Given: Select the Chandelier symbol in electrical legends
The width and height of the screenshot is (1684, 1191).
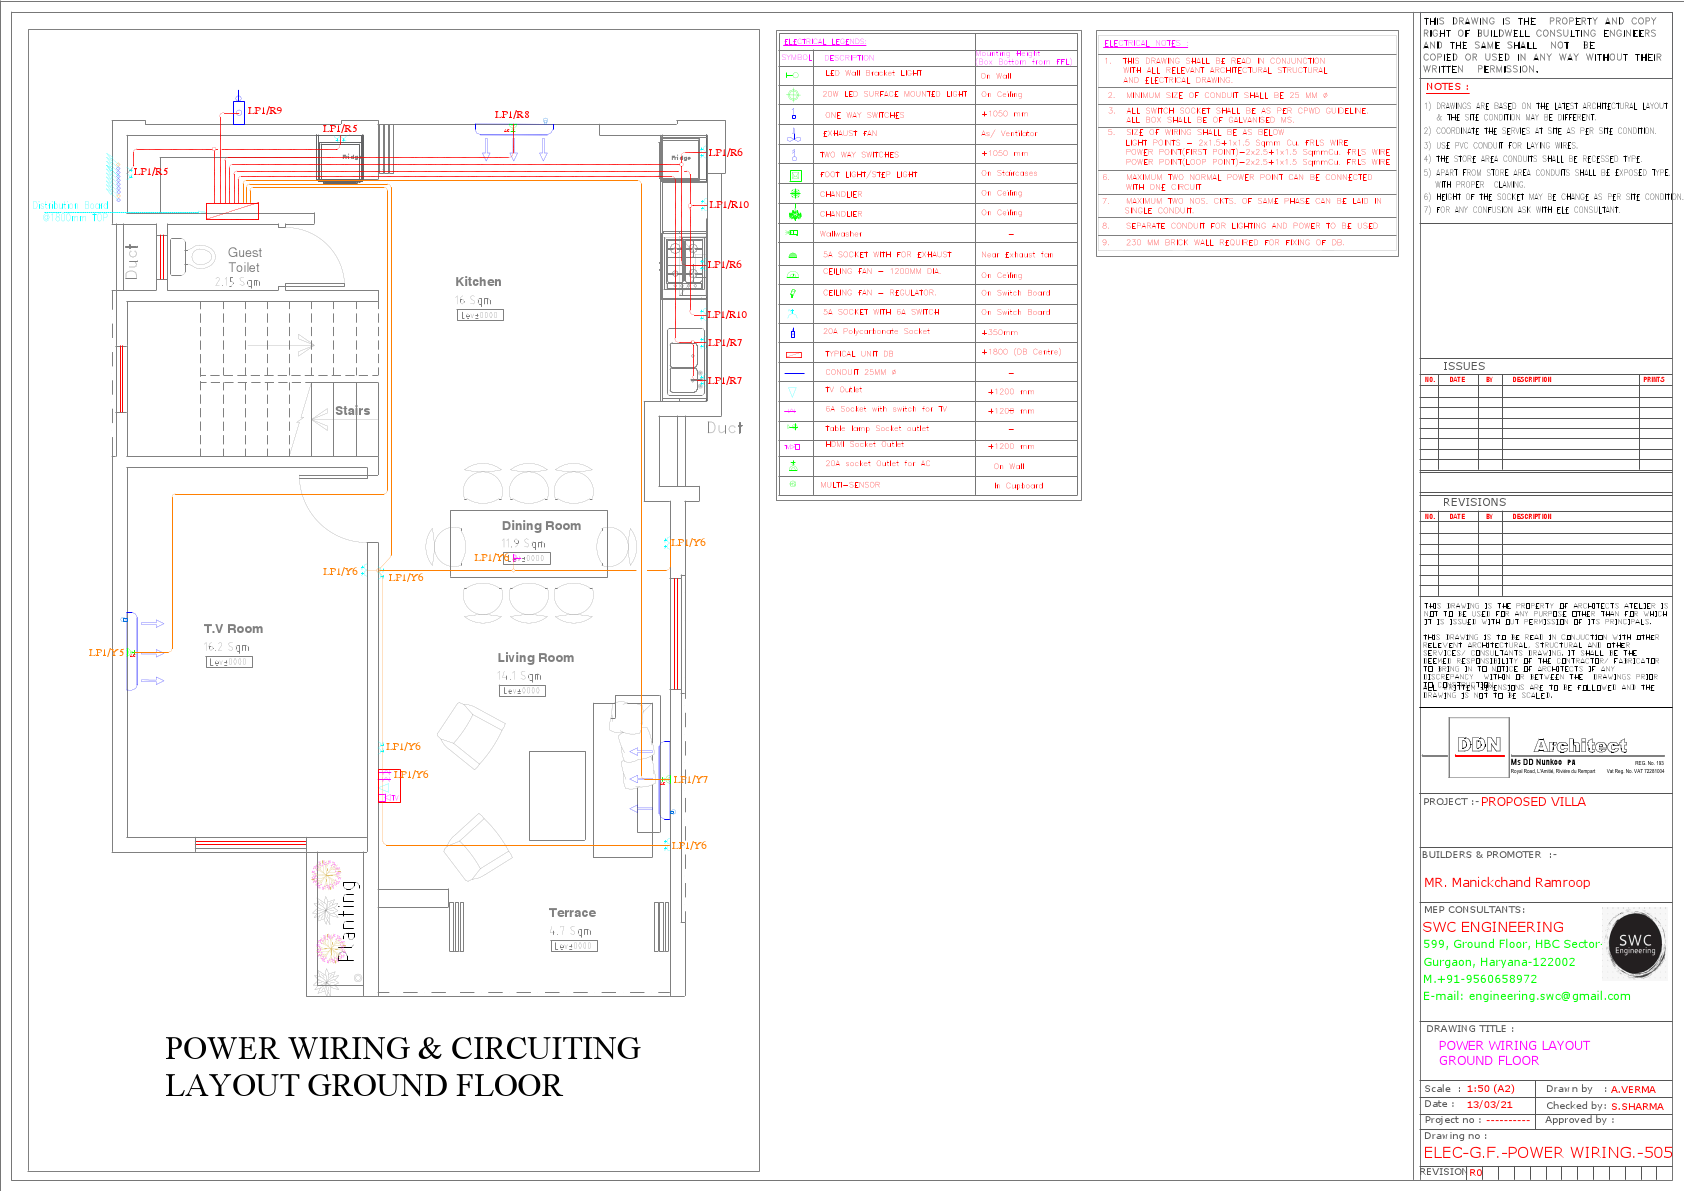Looking at the screenshot, I should 793,193.
